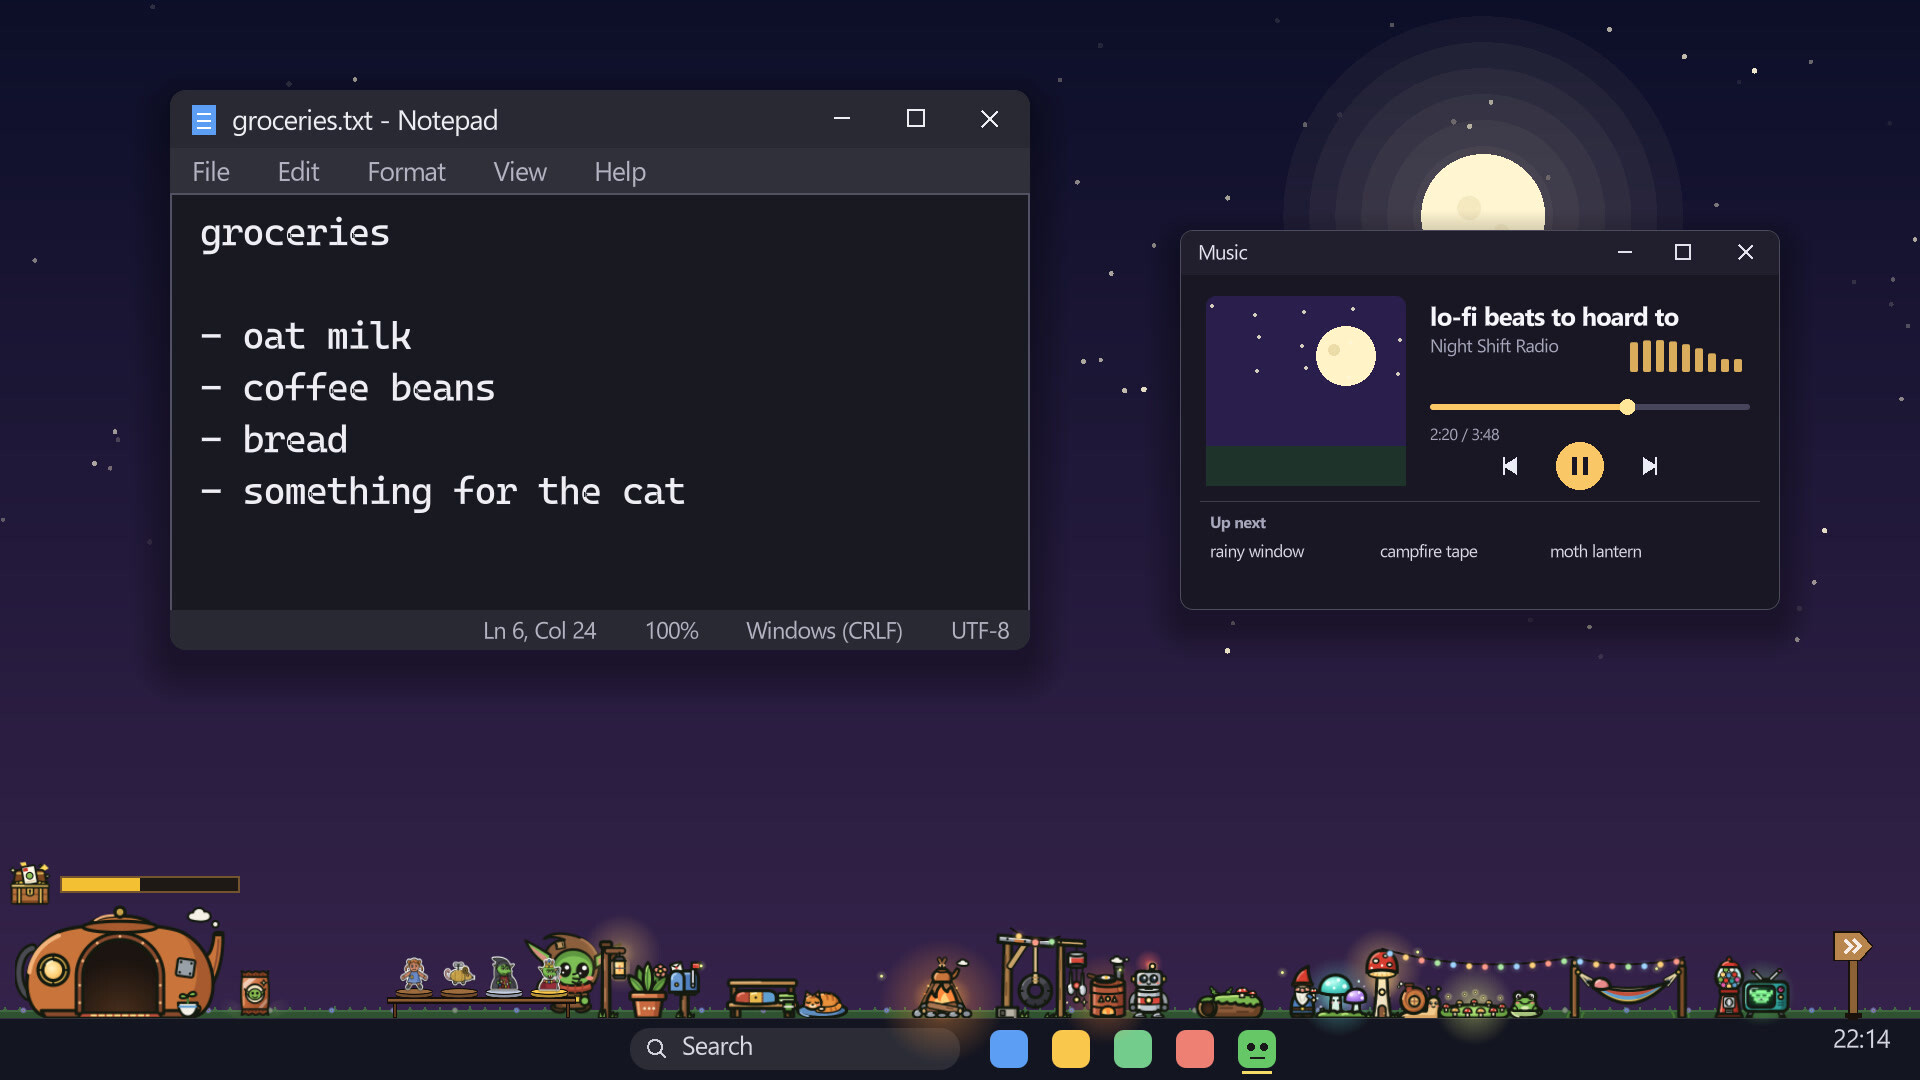The height and width of the screenshot is (1080, 1920).
Task: Pause the lo-fi beats track
Action: (x=1580, y=466)
